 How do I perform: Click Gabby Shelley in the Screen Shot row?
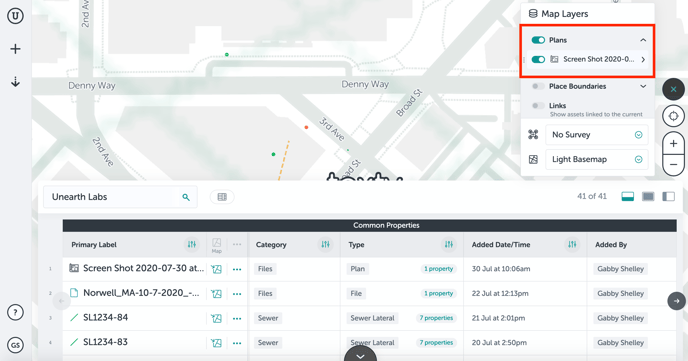(x=620, y=269)
